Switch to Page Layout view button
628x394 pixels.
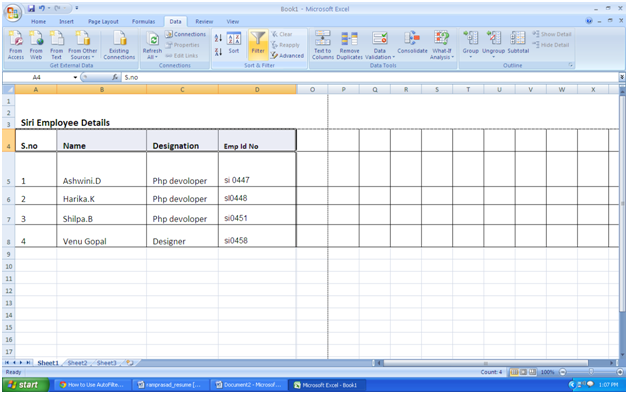click(x=523, y=372)
